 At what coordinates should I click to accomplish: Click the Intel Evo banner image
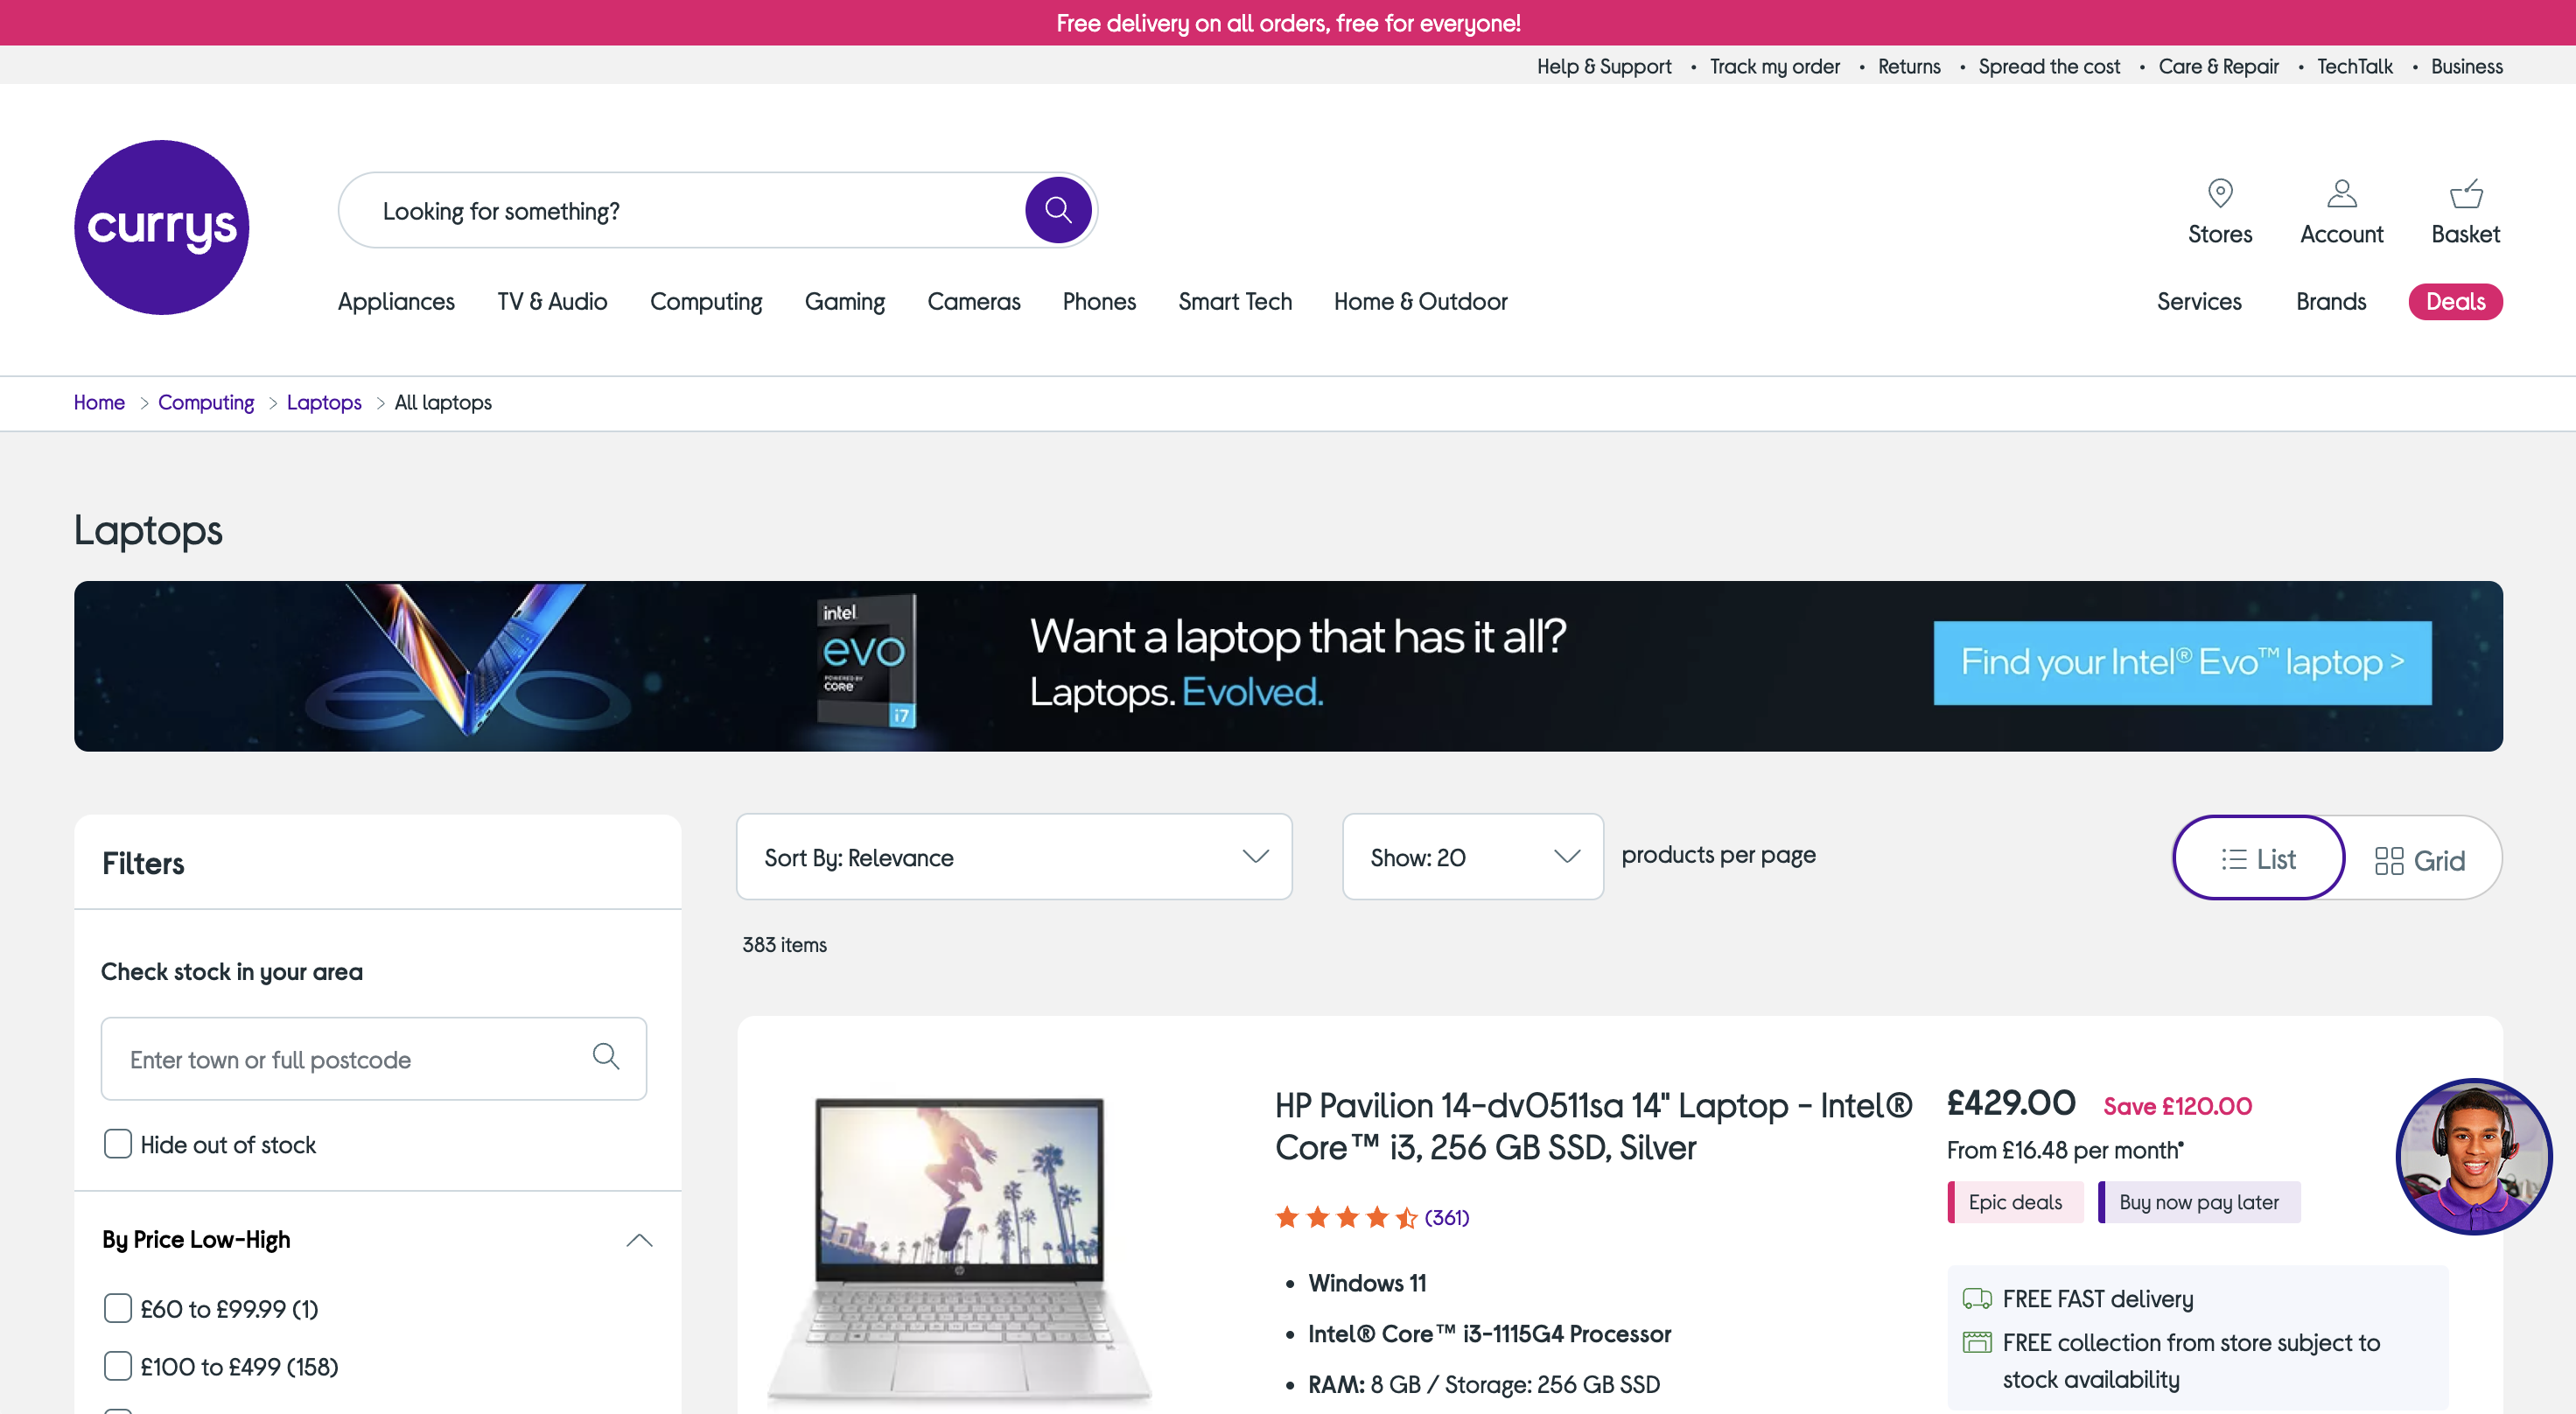click(x=1288, y=666)
